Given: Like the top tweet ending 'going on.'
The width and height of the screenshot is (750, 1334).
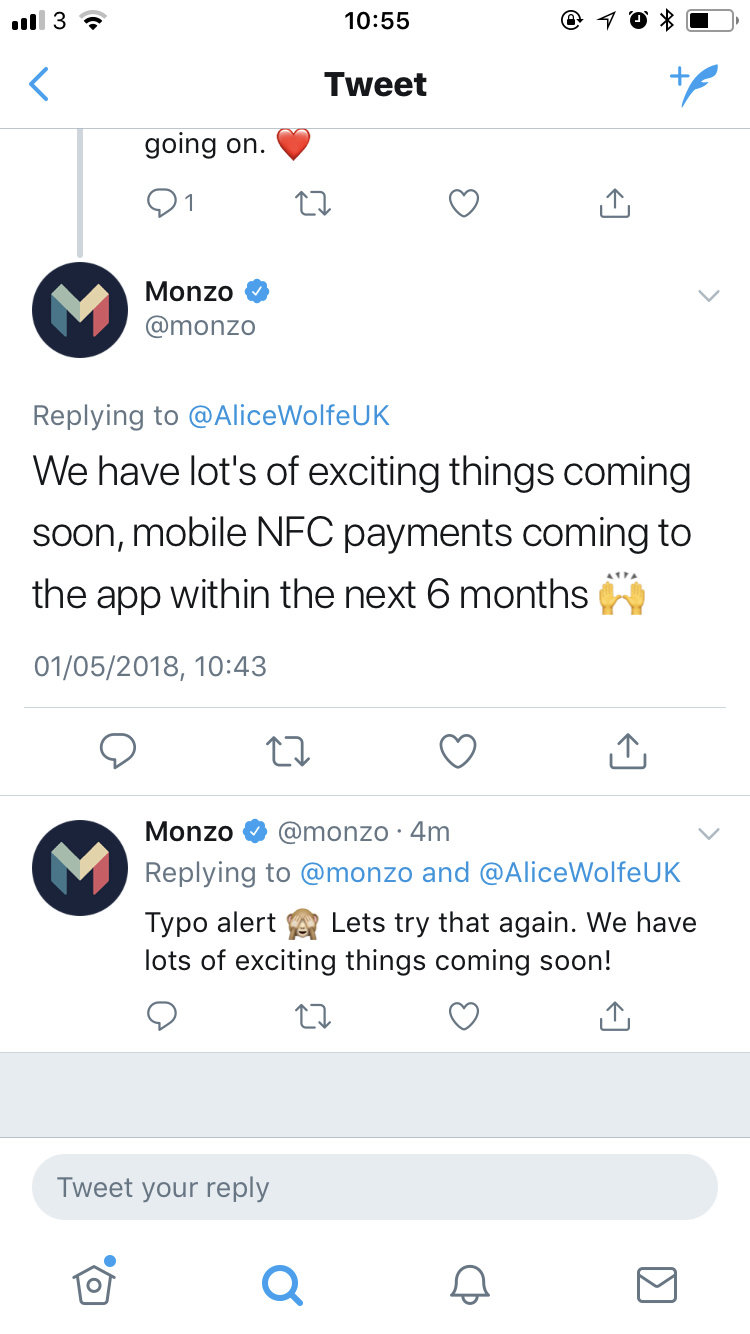Looking at the screenshot, I should point(463,203).
